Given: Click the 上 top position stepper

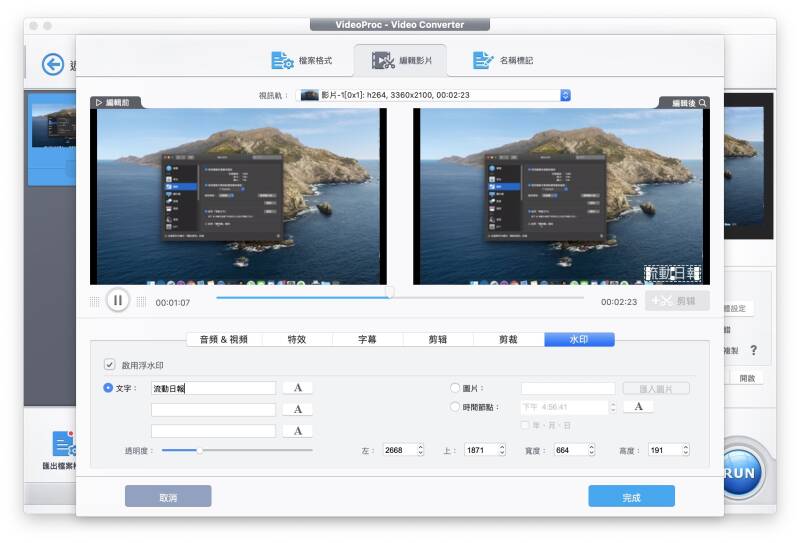Looking at the screenshot, I should (502, 450).
